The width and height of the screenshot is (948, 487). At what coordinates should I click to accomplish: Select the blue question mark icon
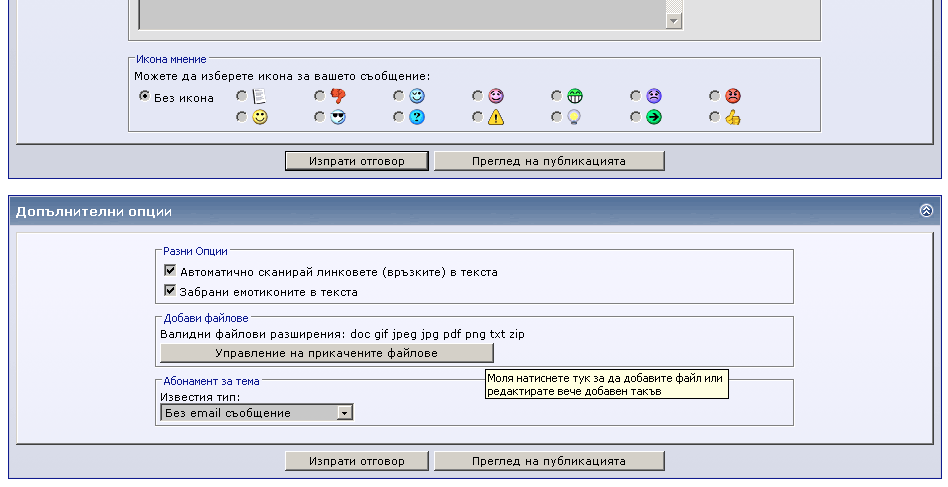pyautogui.click(x=399, y=117)
